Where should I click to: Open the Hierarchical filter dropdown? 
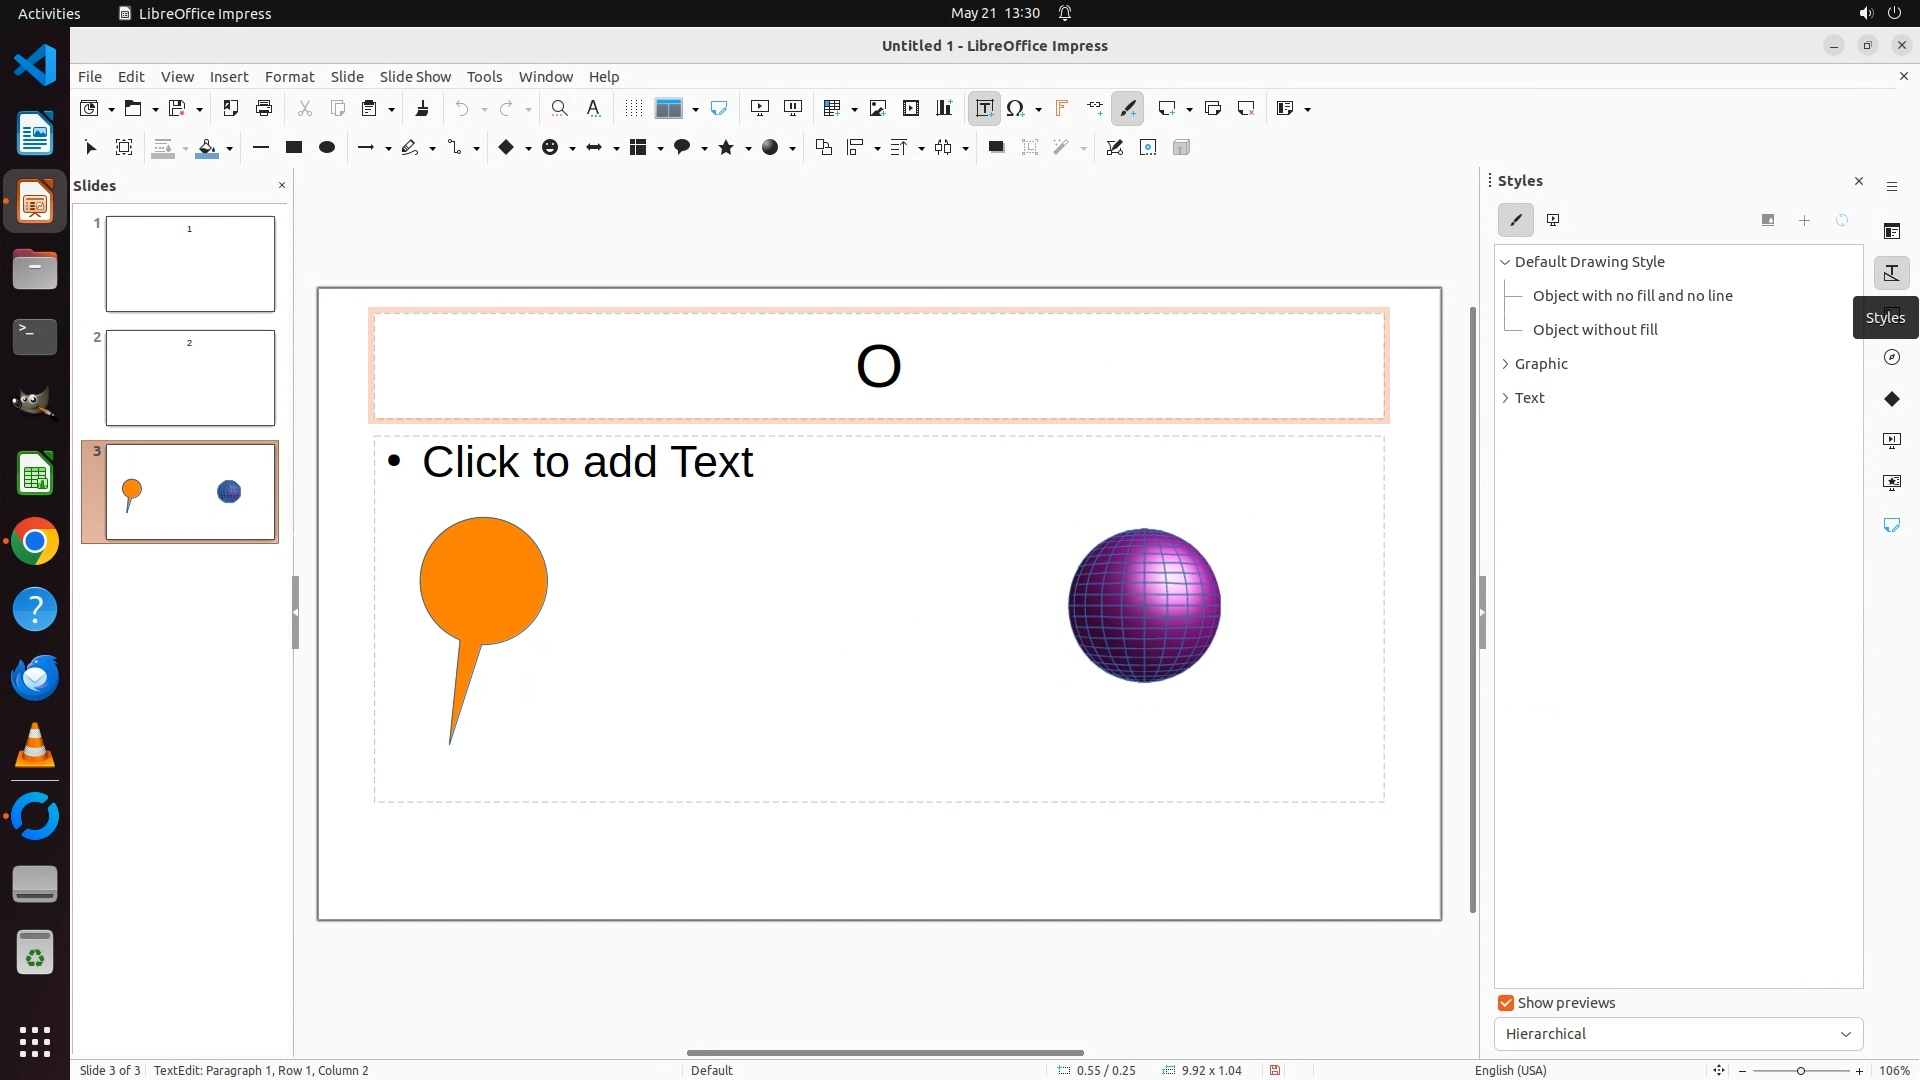click(x=1677, y=1034)
